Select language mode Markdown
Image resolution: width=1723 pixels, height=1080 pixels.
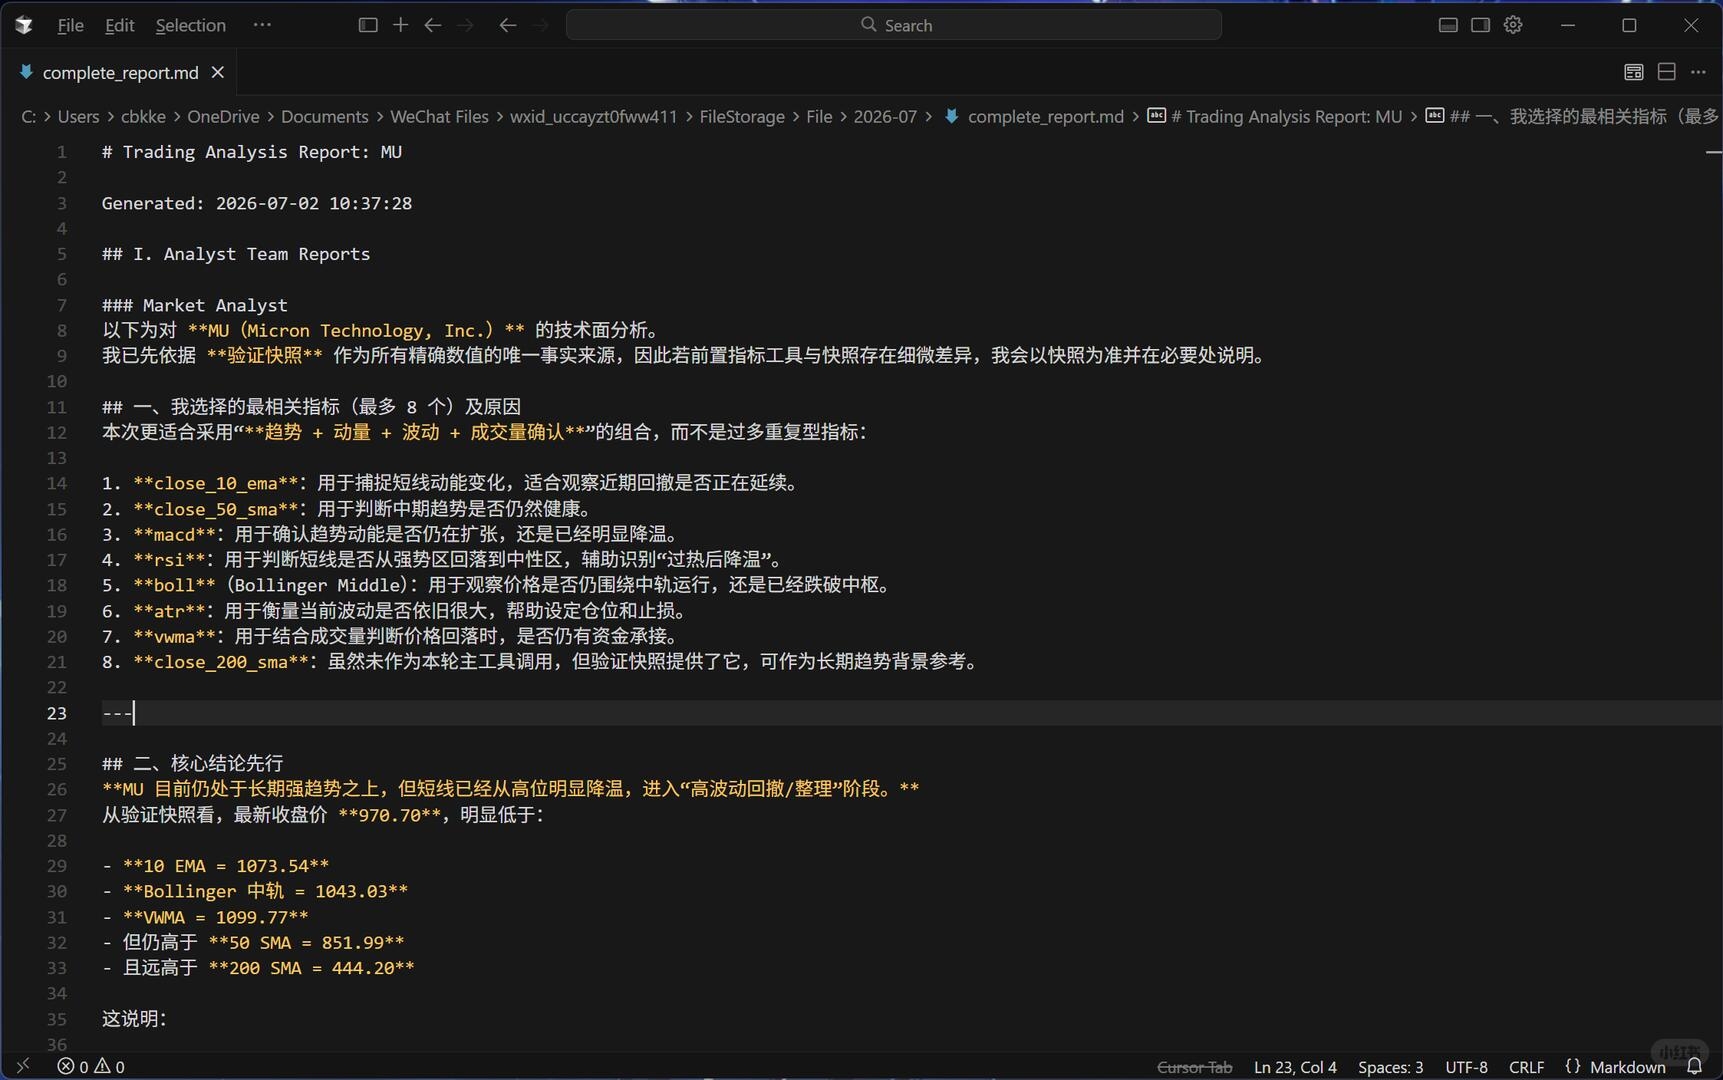(1627, 1067)
